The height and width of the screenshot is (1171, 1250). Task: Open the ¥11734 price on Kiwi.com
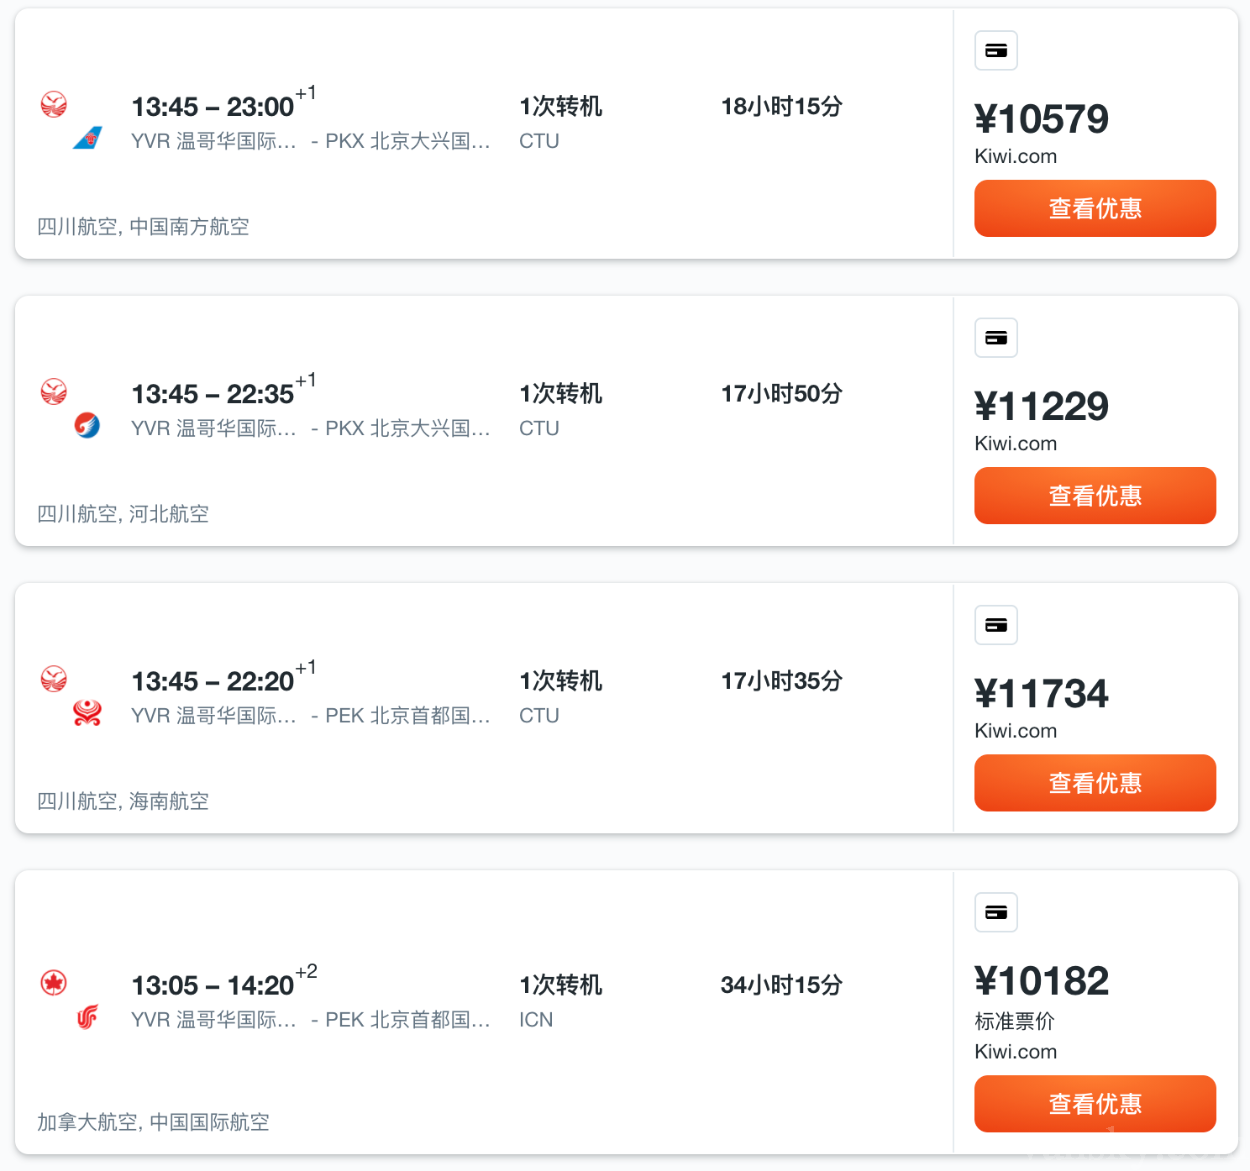(x=1095, y=783)
